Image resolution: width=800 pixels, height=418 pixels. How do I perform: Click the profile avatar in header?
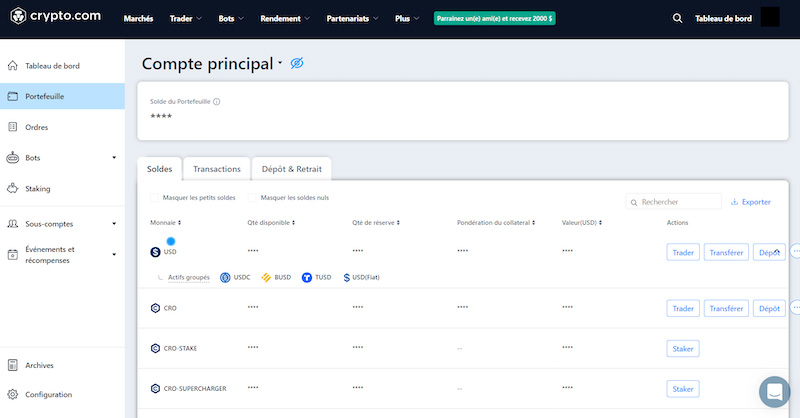point(769,17)
